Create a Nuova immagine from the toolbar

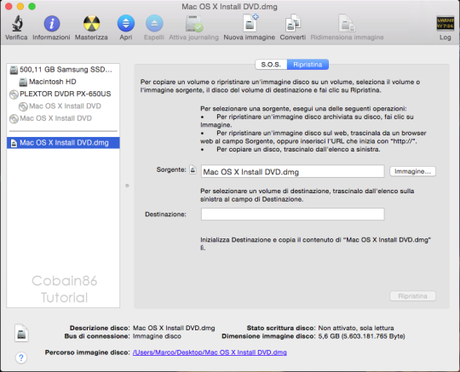click(x=250, y=23)
